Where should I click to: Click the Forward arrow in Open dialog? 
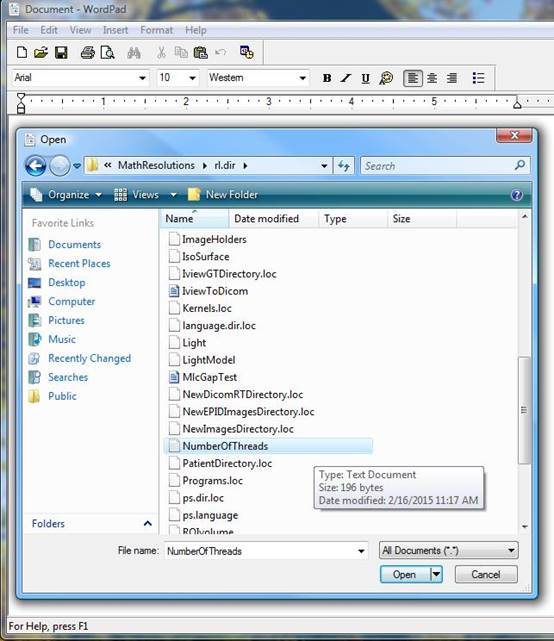[x=60, y=166]
